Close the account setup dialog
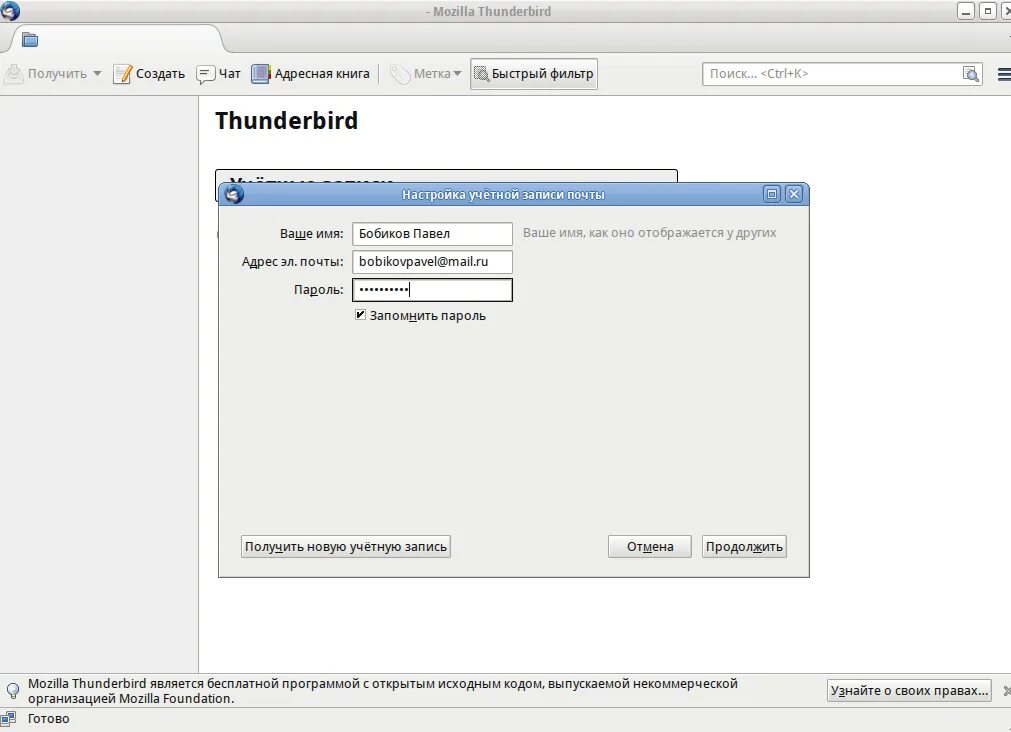 (794, 193)
